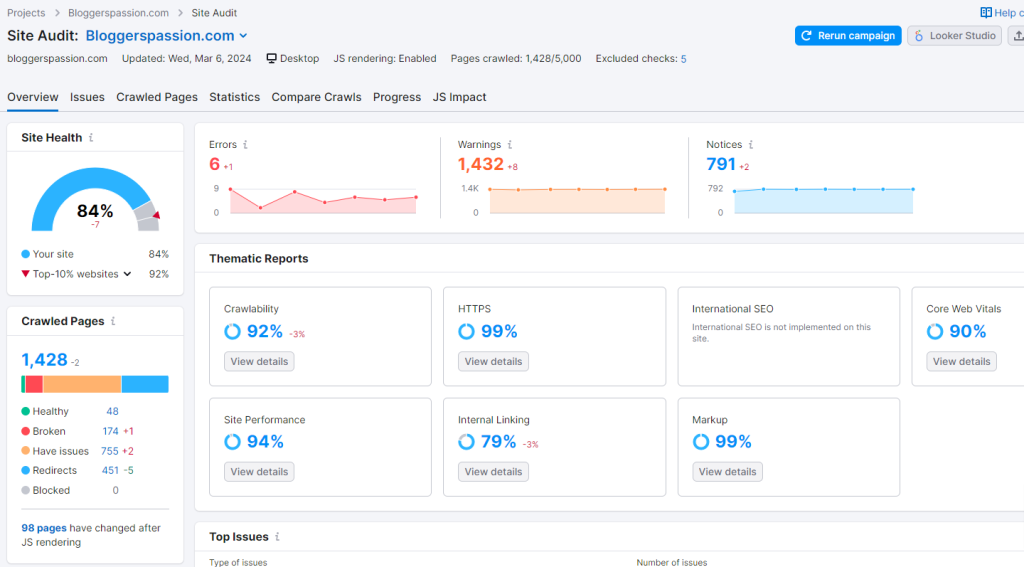The image size is (1024, 567).
Task: Click the Warnings info icon
Action: pyautogui.click(x=510, y=144)
